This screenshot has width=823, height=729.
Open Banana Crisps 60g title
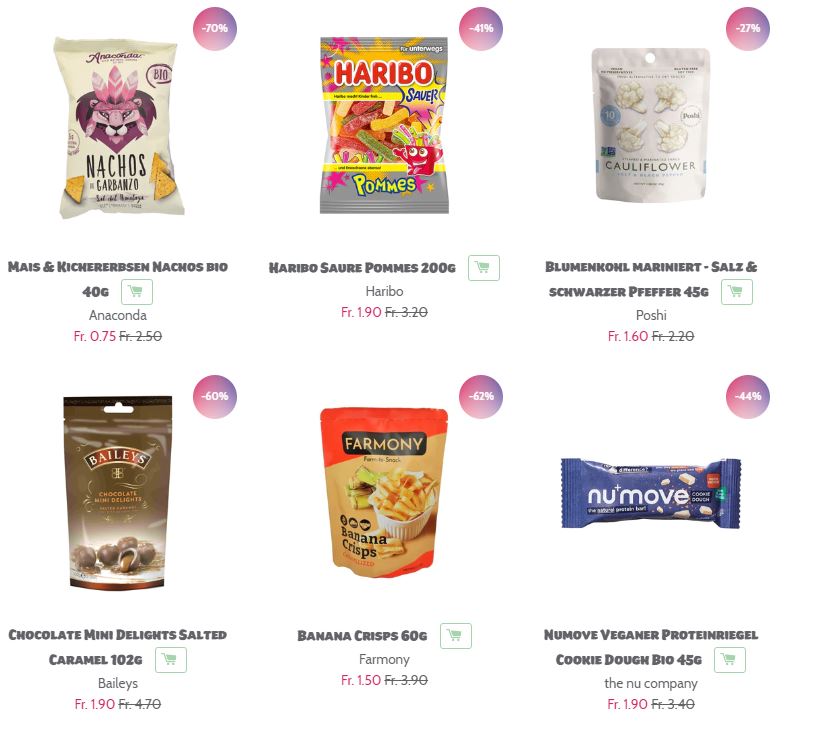(362, 636)
